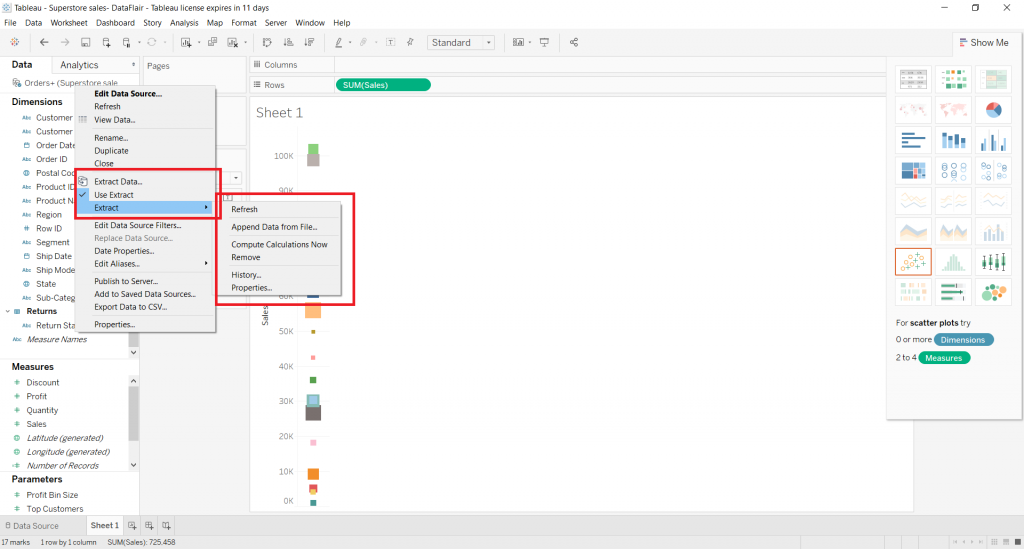Select the treemap chart in Show Me
The width and height of the screenshot is (1024, 549).
click(x=913, y=171)
